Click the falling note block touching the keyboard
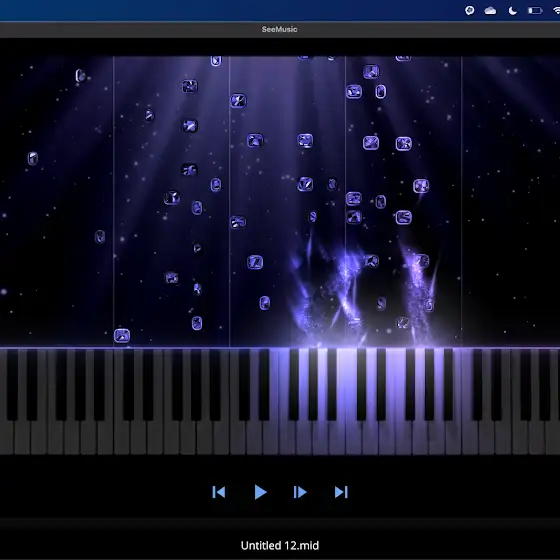 pyautogui.click(x=122, y=336)
